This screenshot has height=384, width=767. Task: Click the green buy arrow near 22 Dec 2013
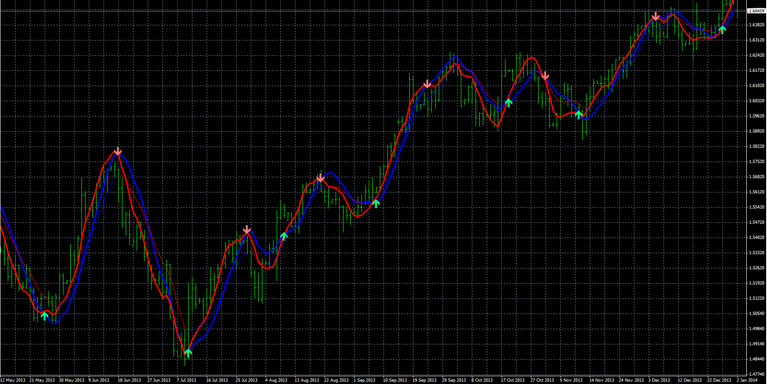722,29
